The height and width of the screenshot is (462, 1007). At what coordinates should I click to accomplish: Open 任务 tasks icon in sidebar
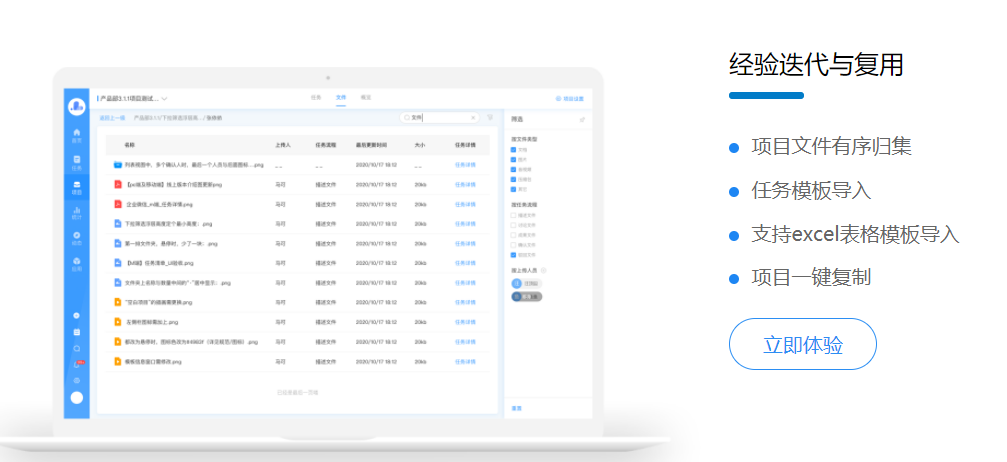(77, 161)
